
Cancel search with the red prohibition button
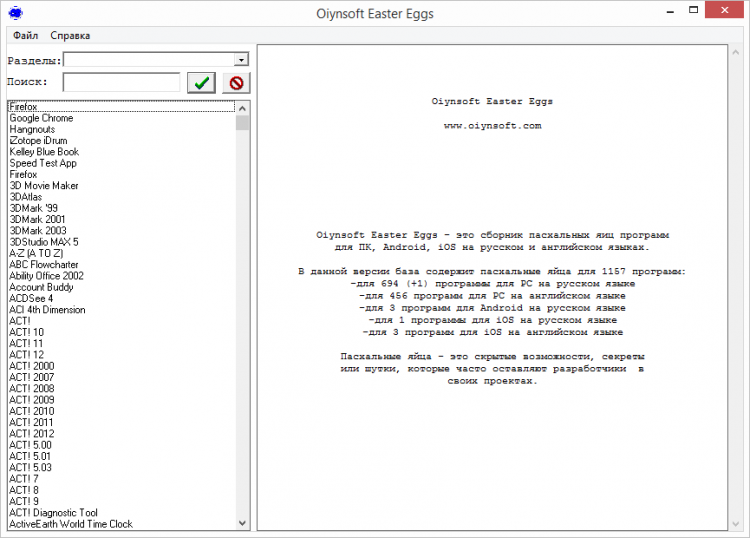(236, 83)
